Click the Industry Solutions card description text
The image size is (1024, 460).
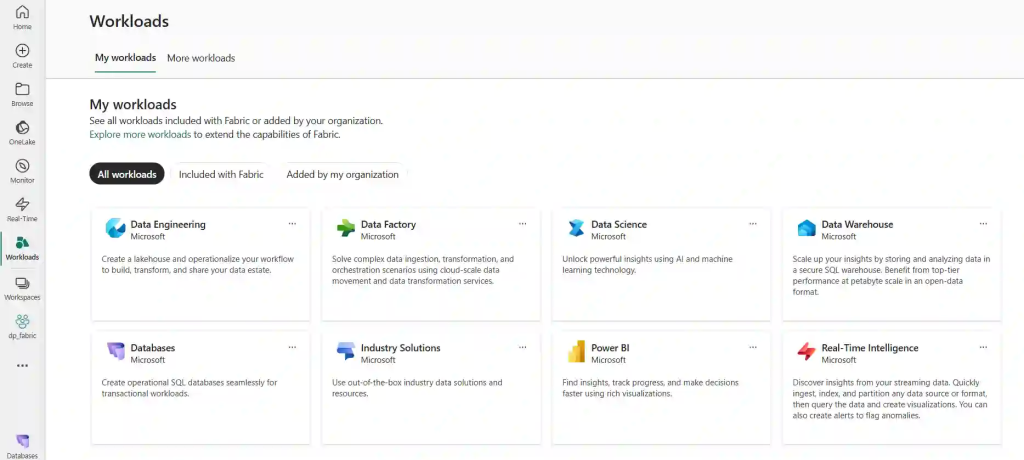417,388
